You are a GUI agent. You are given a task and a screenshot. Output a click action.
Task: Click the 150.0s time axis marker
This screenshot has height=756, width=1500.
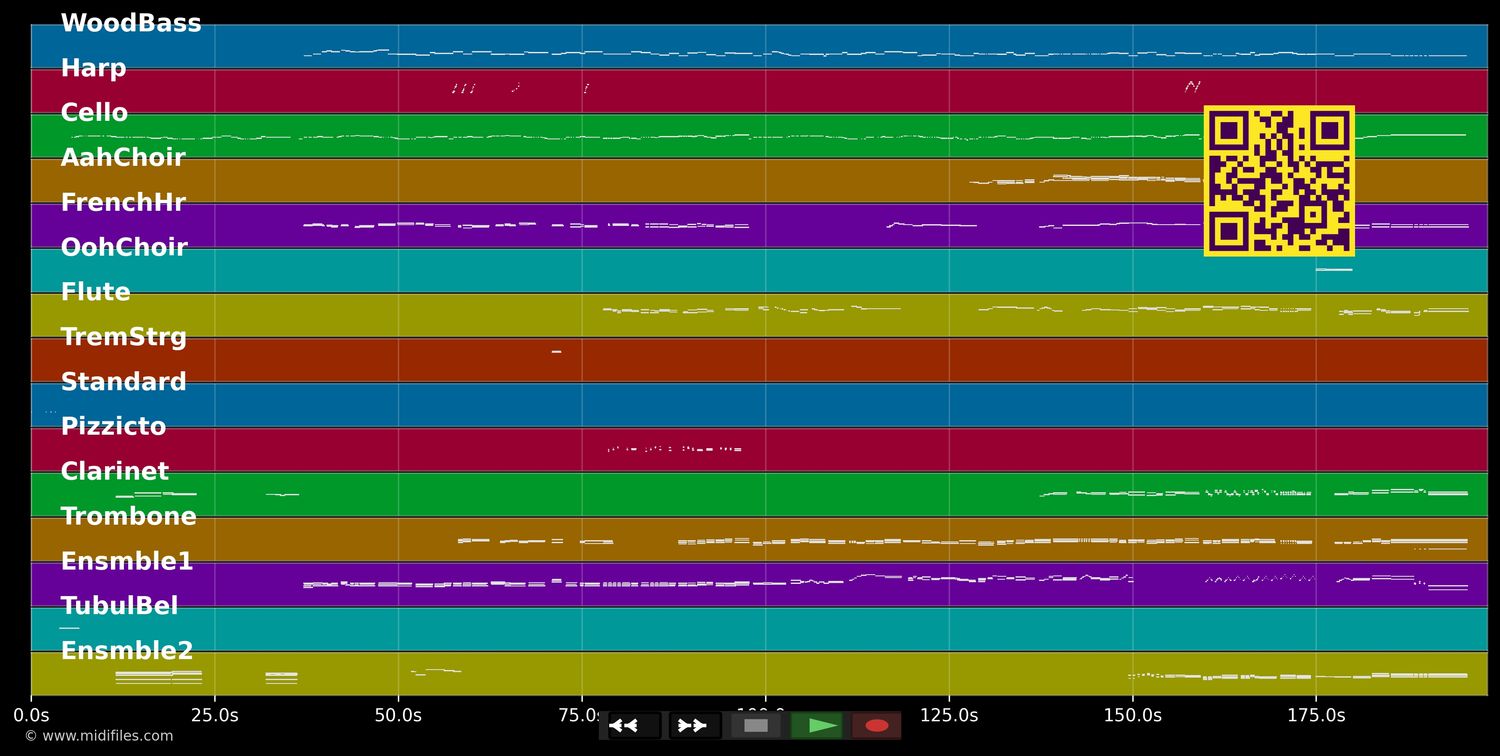[x=1132, y=715]
